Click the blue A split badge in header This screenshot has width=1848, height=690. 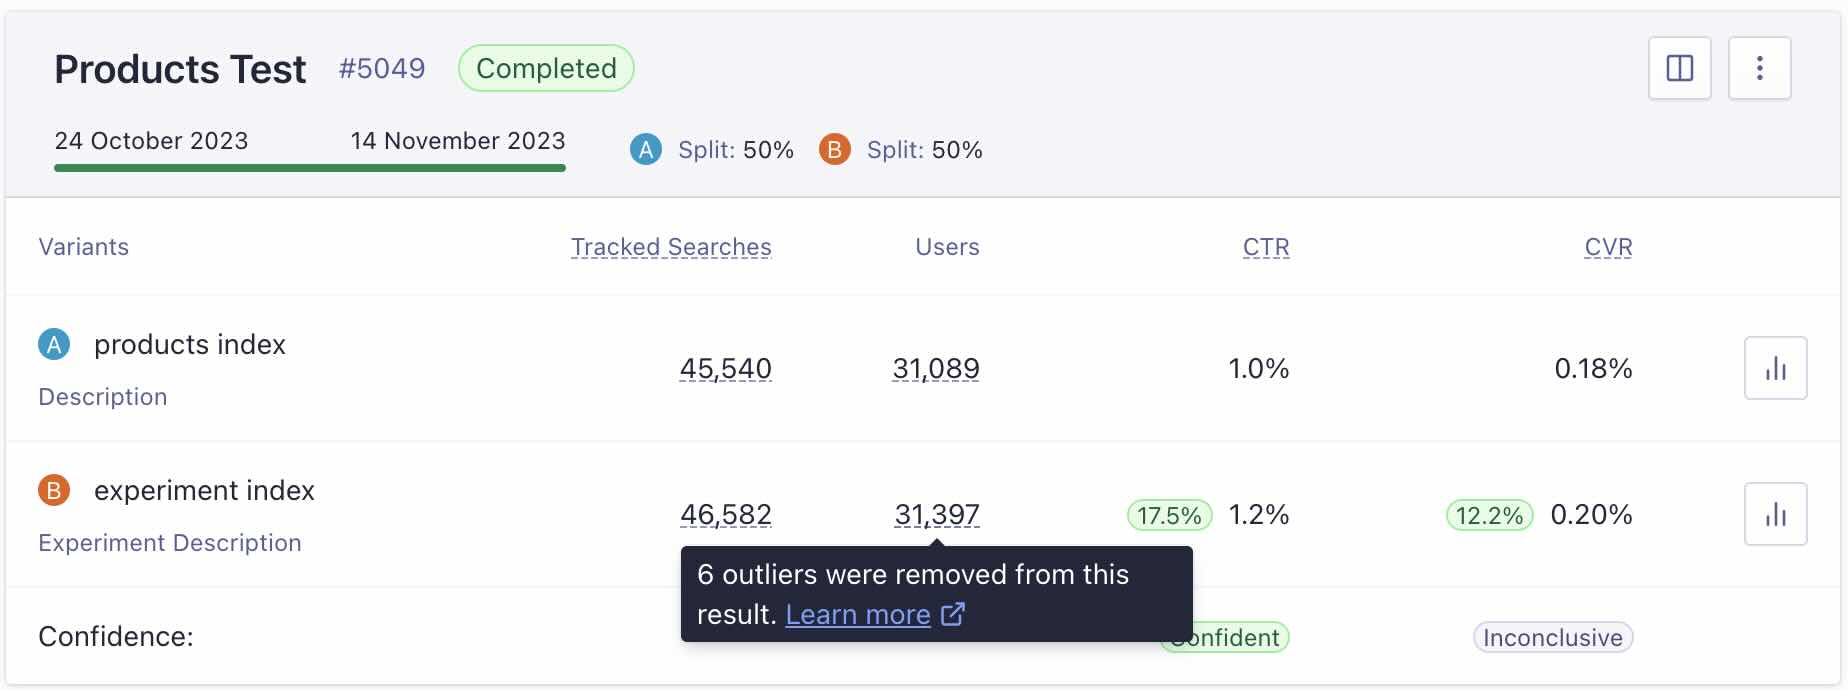tap(646, 150)
